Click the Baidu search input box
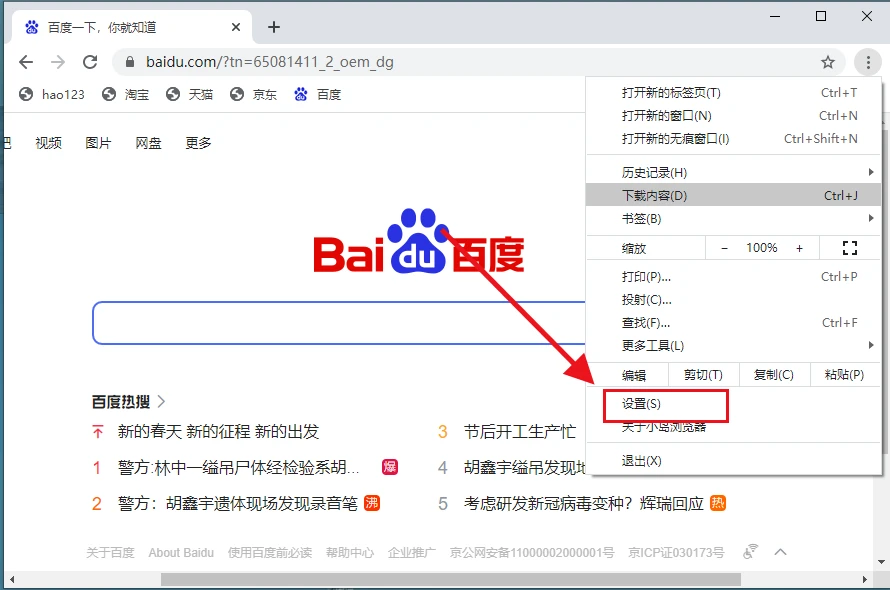 (339, 323)
